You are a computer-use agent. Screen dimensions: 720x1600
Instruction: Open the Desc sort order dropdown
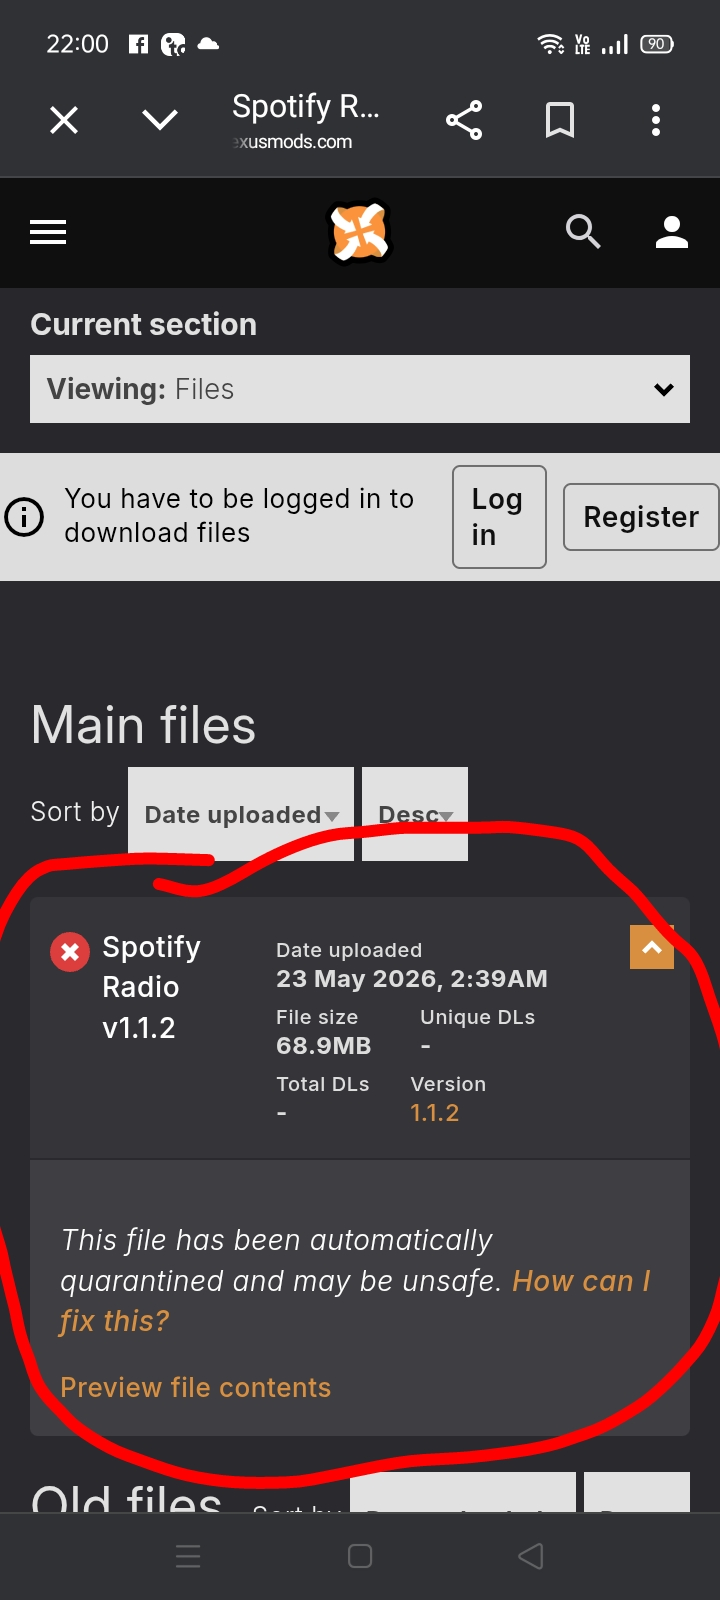pos(415,814)
